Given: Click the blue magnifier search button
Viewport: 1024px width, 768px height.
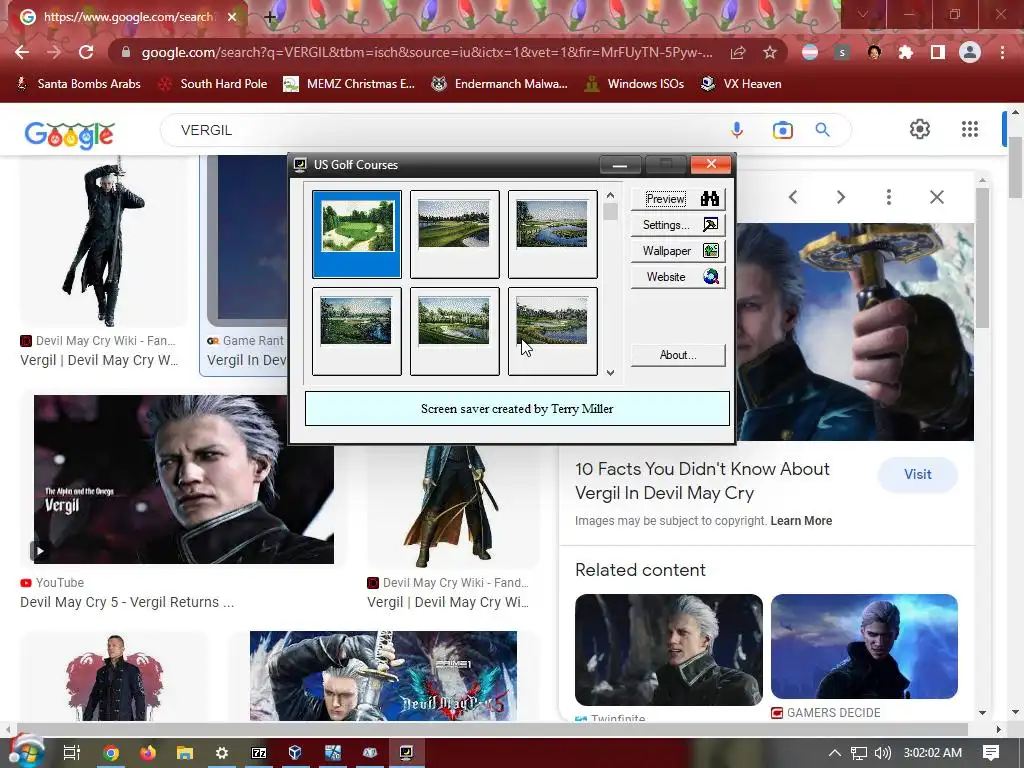Looking at the screenshot, I should pyautogui.click(x=822, y=130).
